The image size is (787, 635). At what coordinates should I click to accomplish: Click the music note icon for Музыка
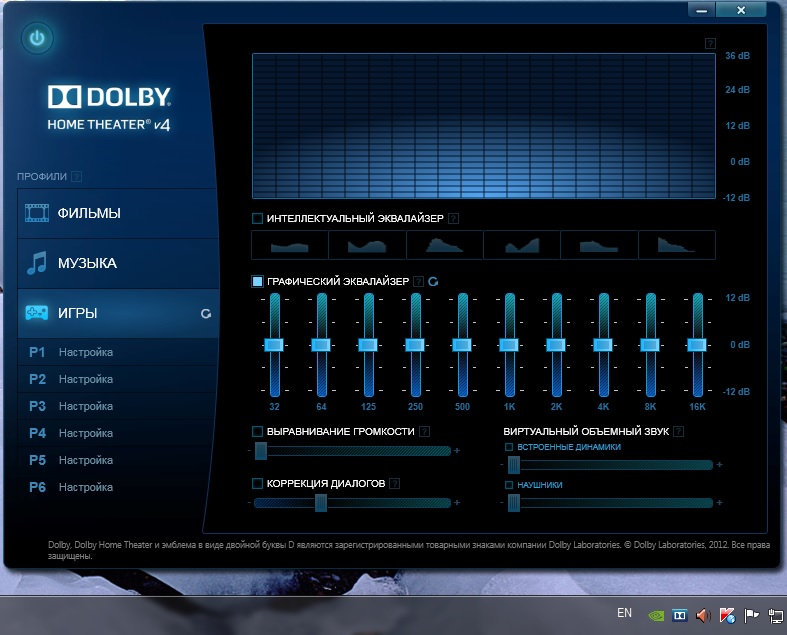[x=37, y=263]
